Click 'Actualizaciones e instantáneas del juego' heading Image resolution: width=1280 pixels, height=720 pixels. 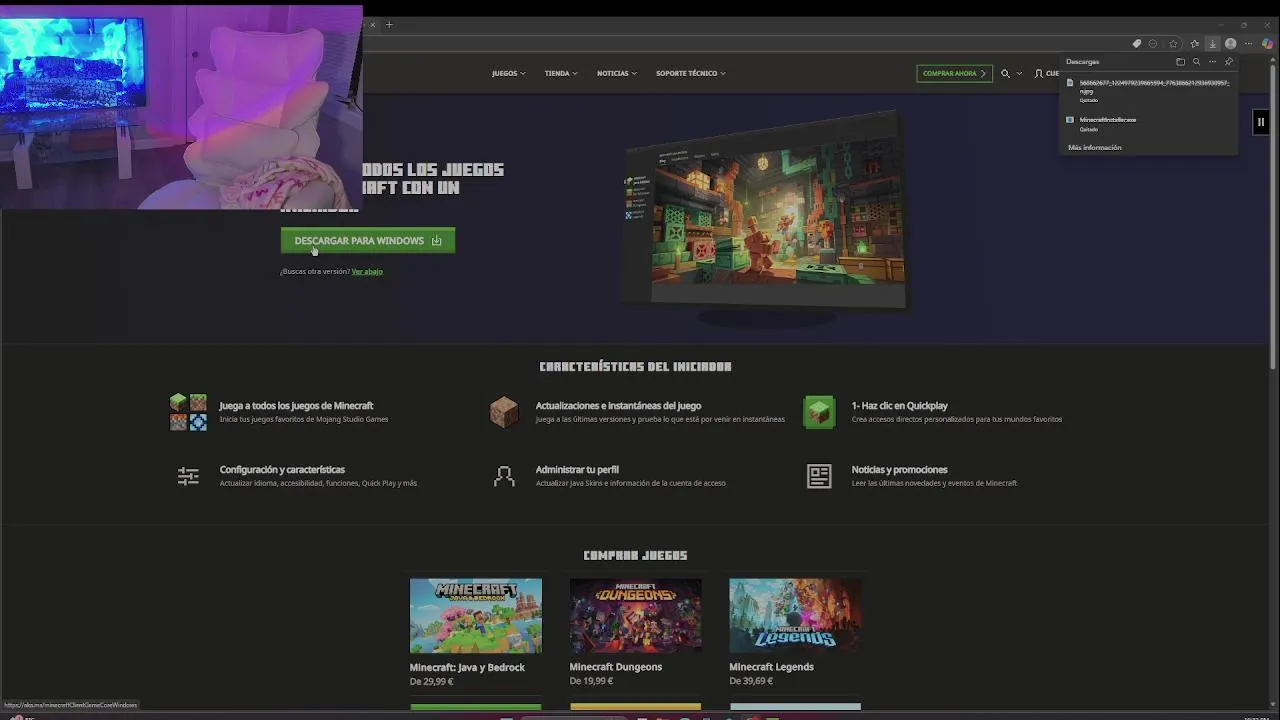click(618, 405)
